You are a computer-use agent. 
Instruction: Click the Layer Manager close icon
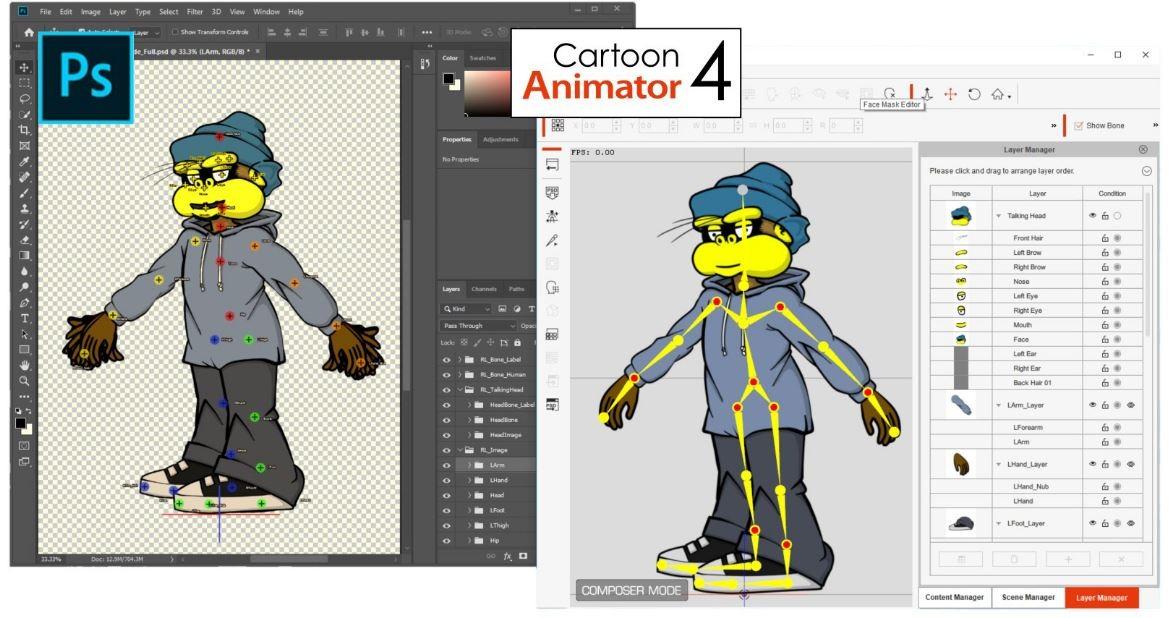click(1143, 150)
